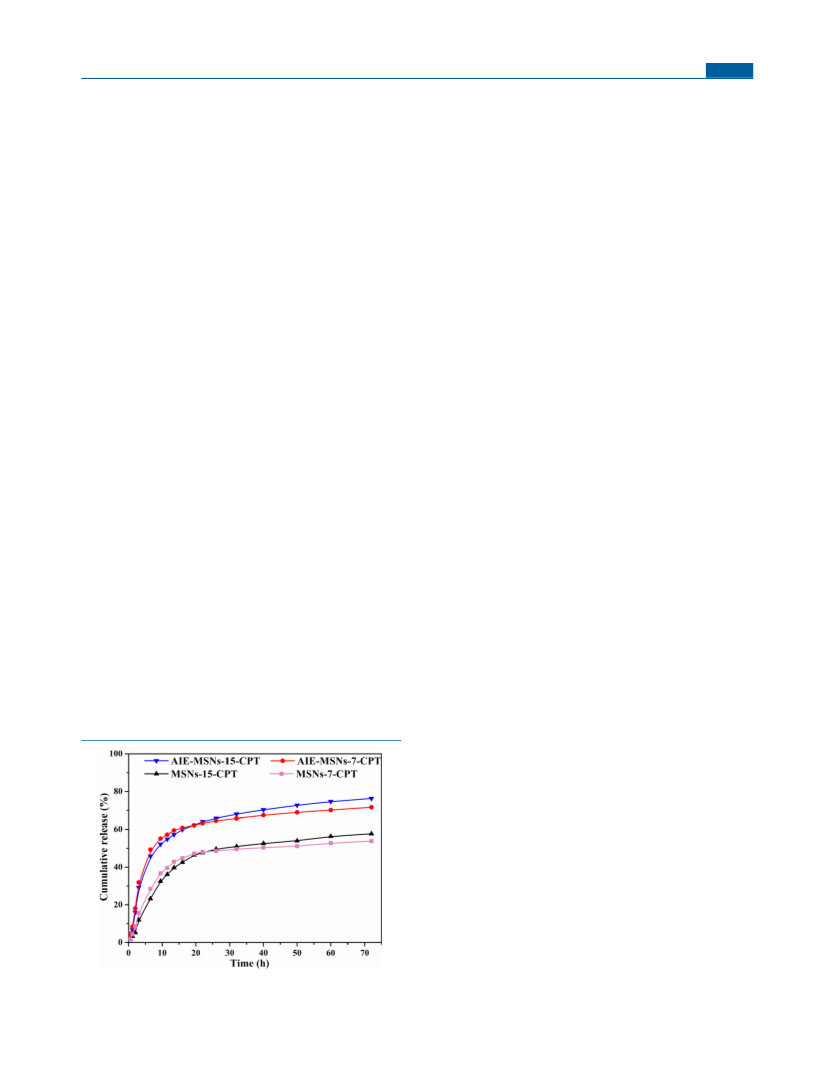The height and width of the screenshot is (1091, 833).
Task: Click the final blue data point at 72 h
Action: pyautogui.click(x=371, y=799)
